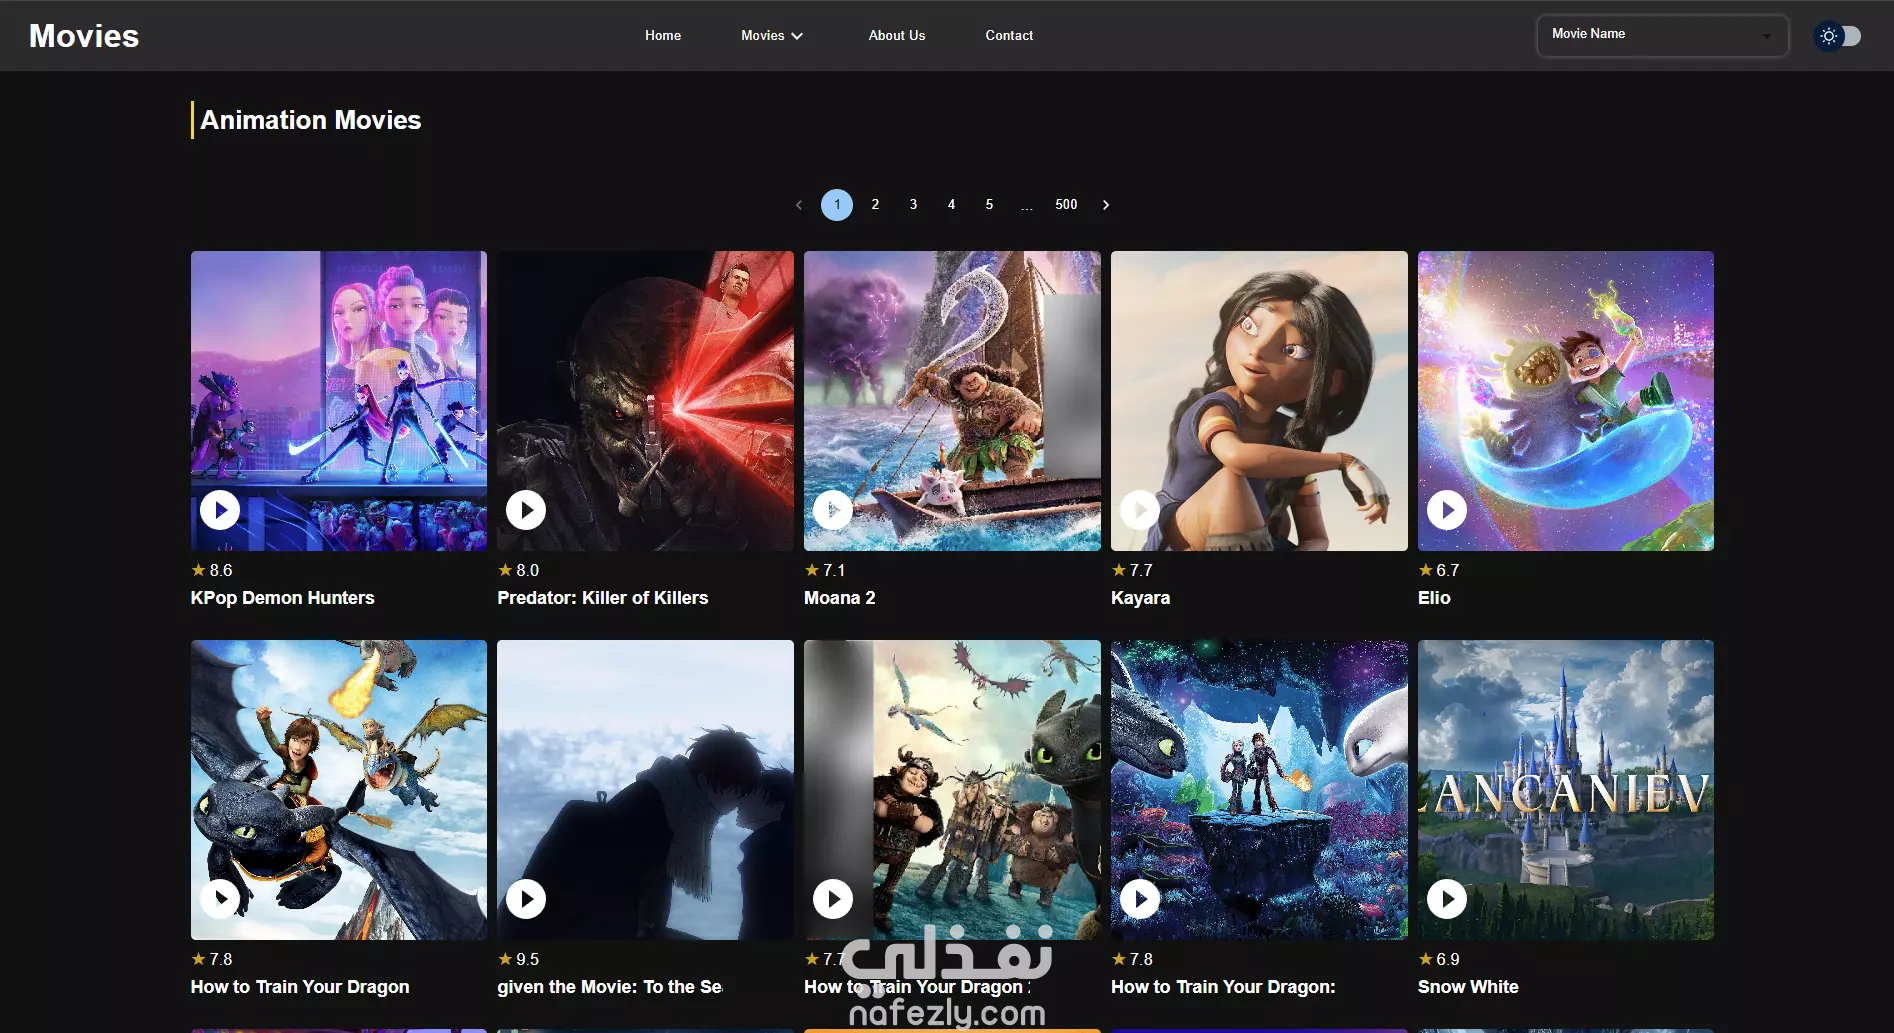Viewport: 1894px width, 1033px height.
Task: Click the Kayara title text
Action: click(x=1140, y=598)
